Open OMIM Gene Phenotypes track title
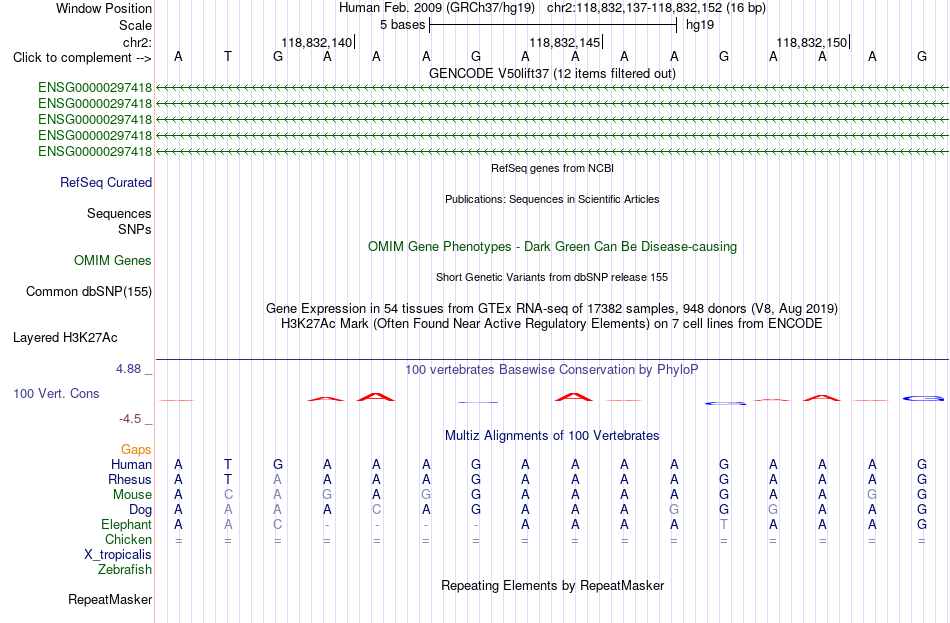This screenshot has width=950, height=623. (552, 247)
